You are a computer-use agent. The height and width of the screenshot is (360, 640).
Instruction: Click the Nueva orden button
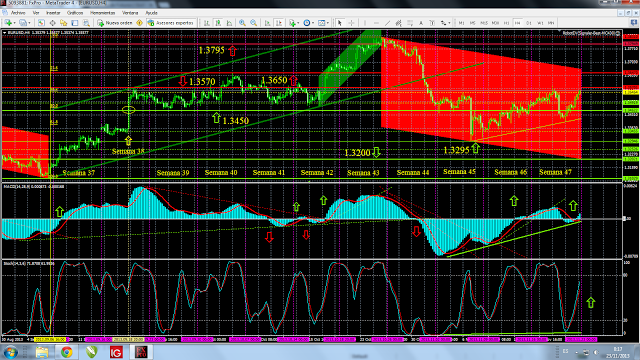click(x=115, y=23)
